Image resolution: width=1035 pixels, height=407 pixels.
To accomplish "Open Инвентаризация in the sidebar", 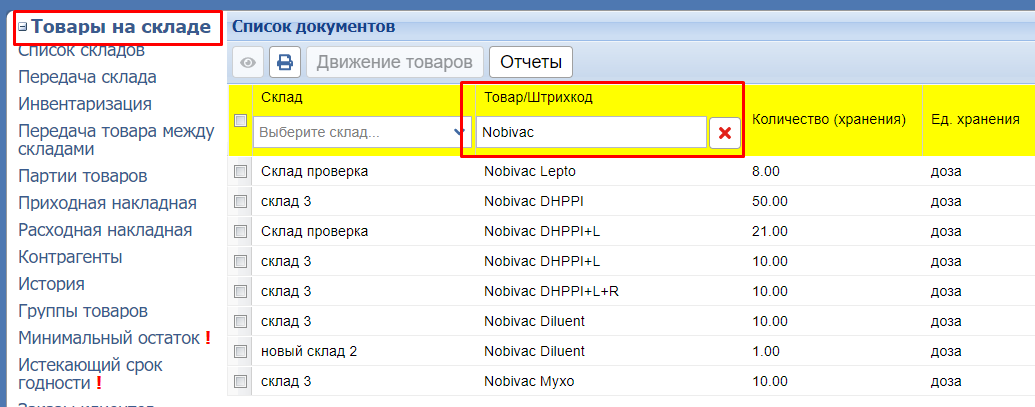I will point(85,104).
